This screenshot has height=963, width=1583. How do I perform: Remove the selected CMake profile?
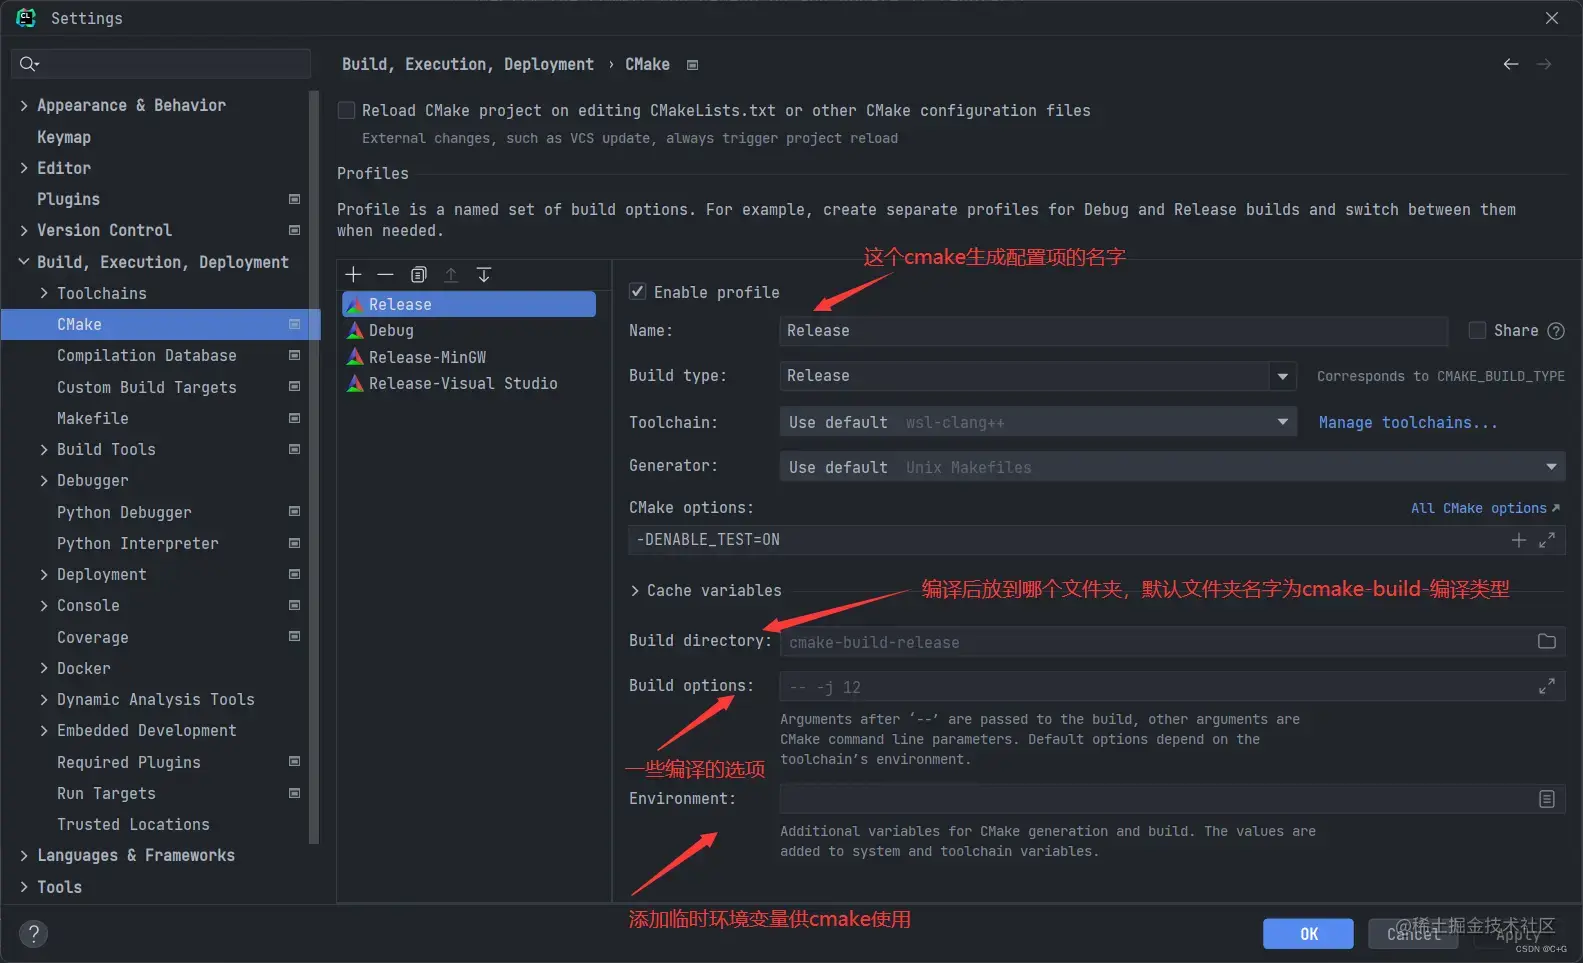tap(385, 274)
